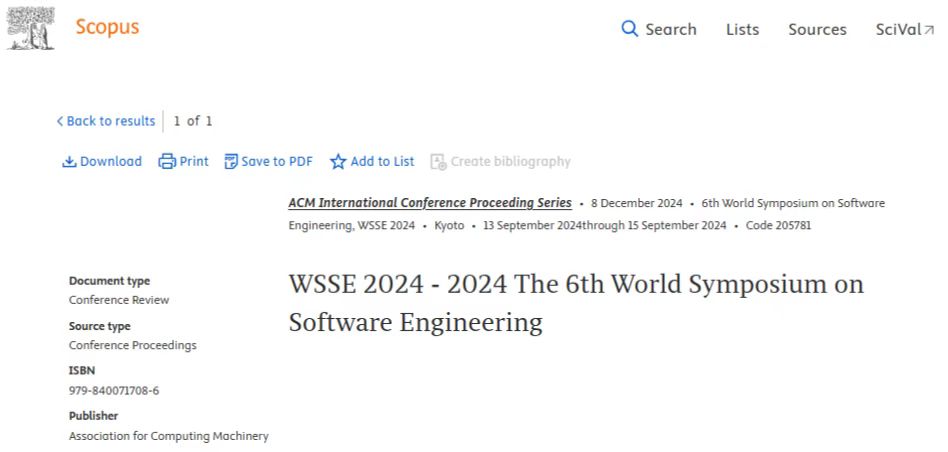
Task: Open the Scopus home wordmark
Action: point(107,27)
